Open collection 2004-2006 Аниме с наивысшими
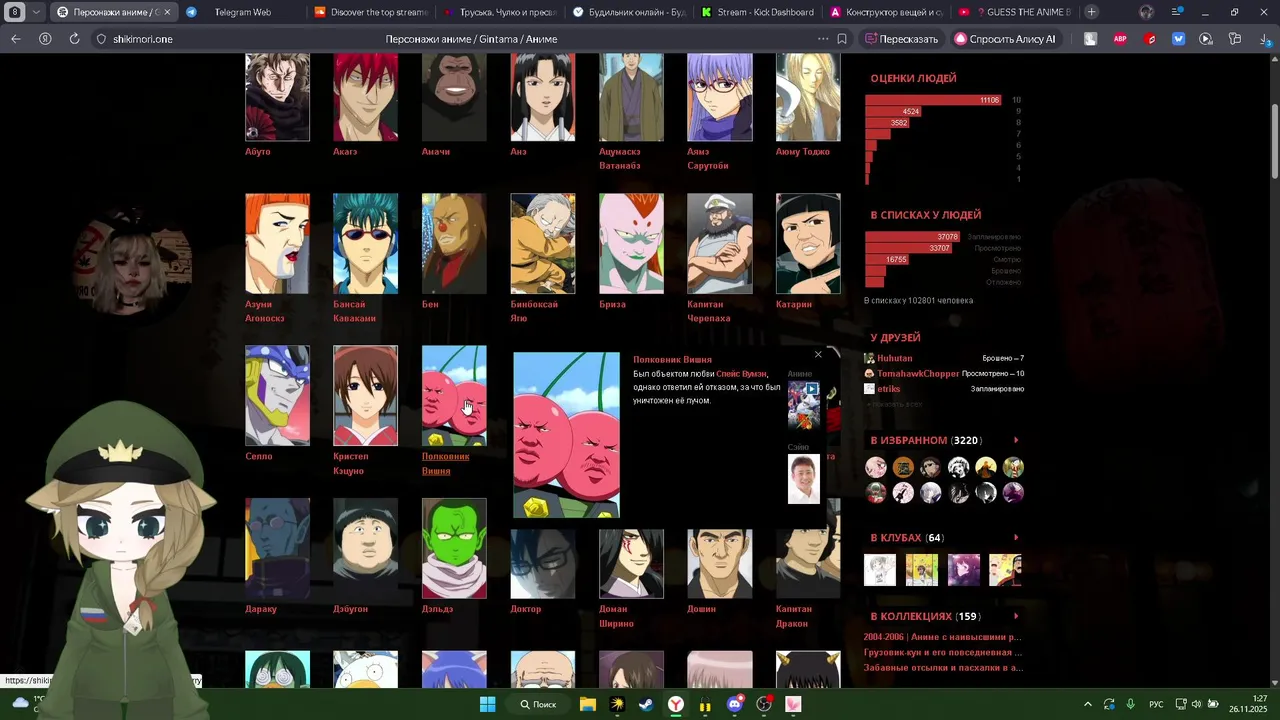Screen dimensions: 1280x720 942,637
